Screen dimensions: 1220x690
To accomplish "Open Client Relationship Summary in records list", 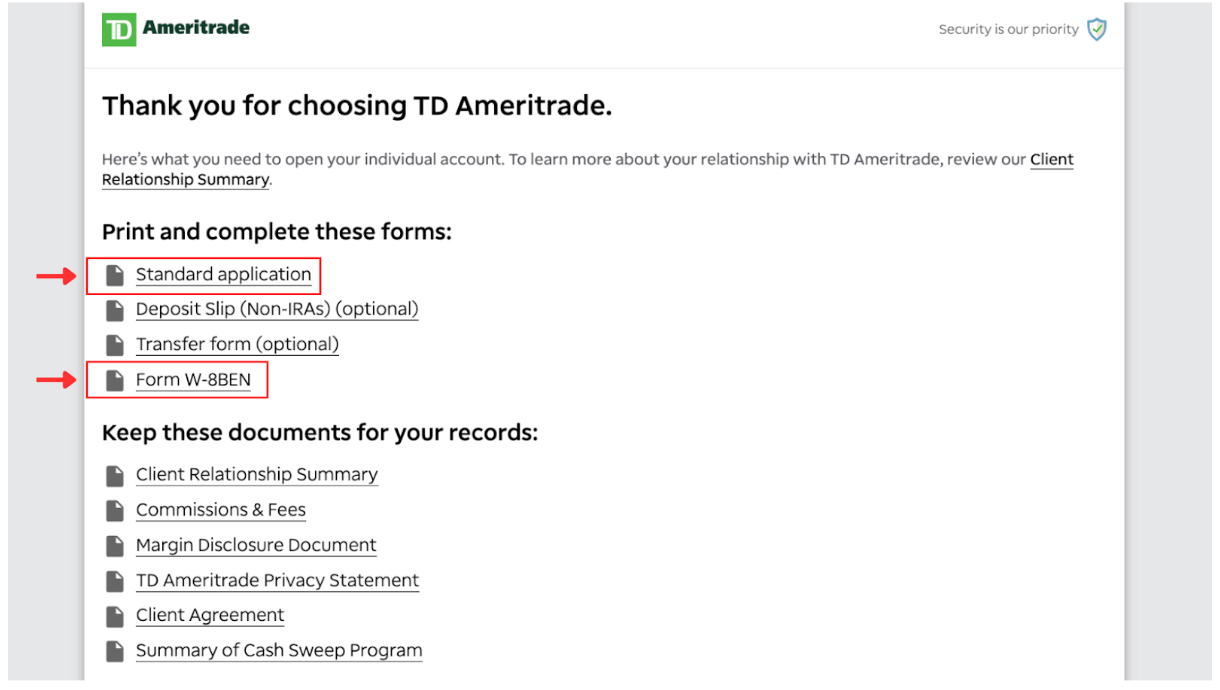I will 257,474.
